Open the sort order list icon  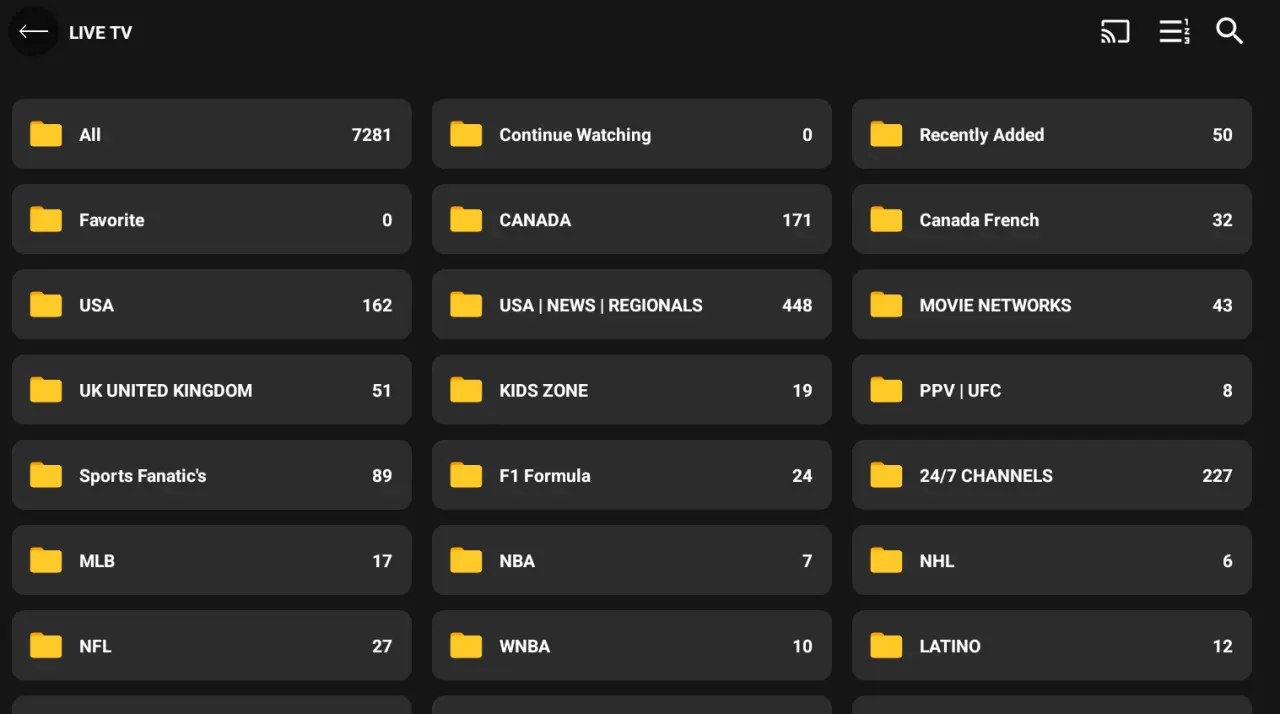pyautogui.click(x=1174, y=32)
